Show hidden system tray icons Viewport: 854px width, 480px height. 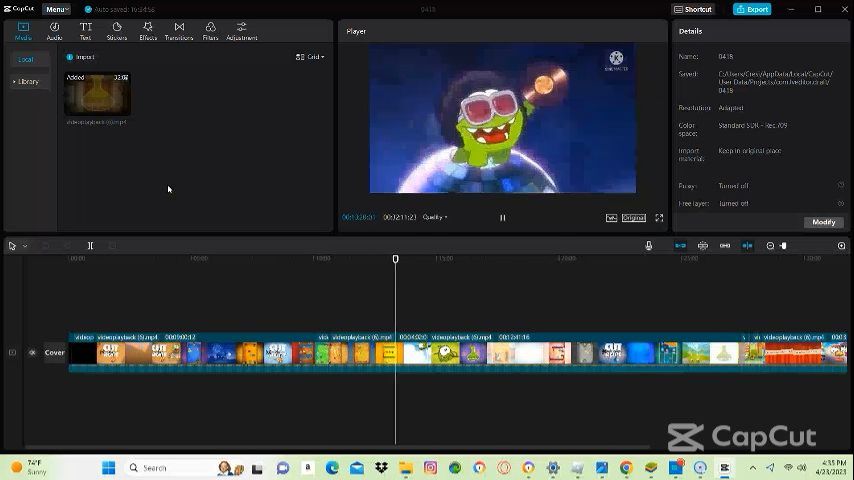753,467
